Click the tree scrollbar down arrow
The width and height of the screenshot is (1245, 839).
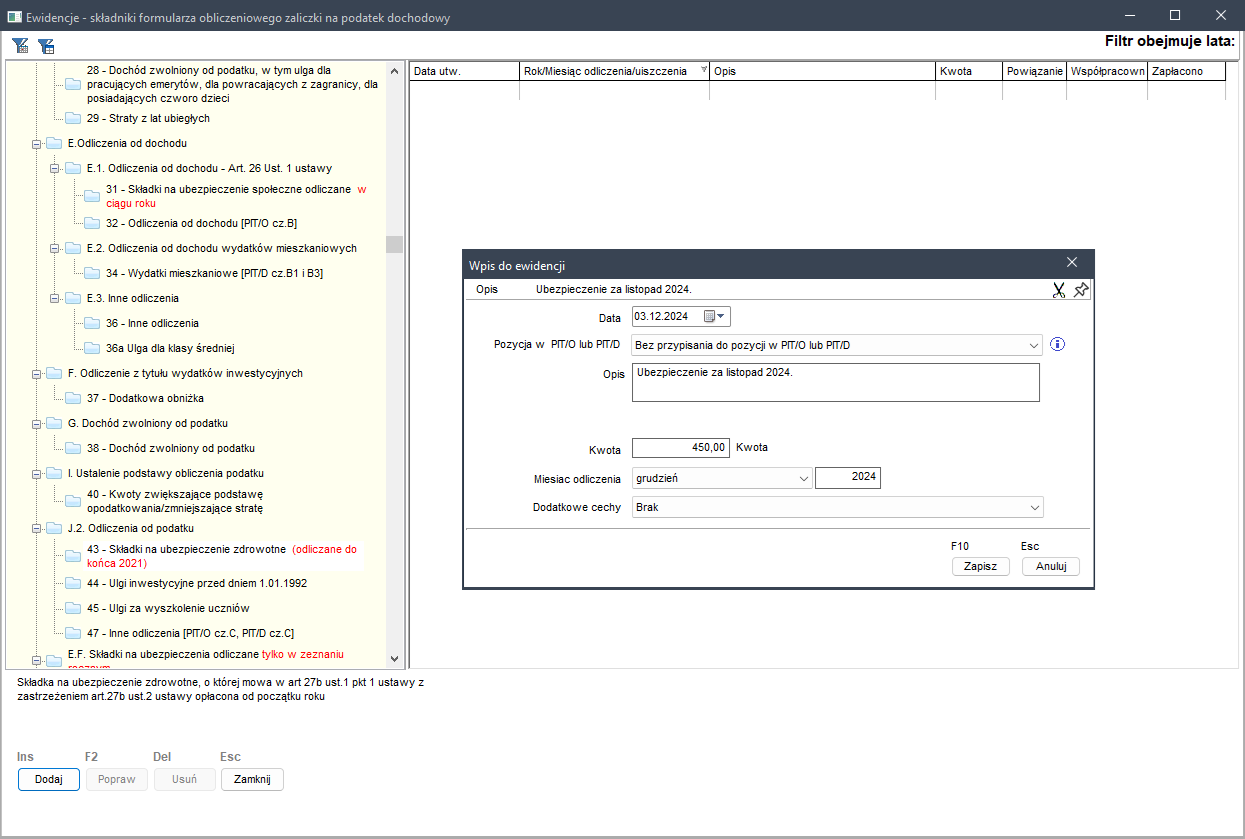click(394, 659)
